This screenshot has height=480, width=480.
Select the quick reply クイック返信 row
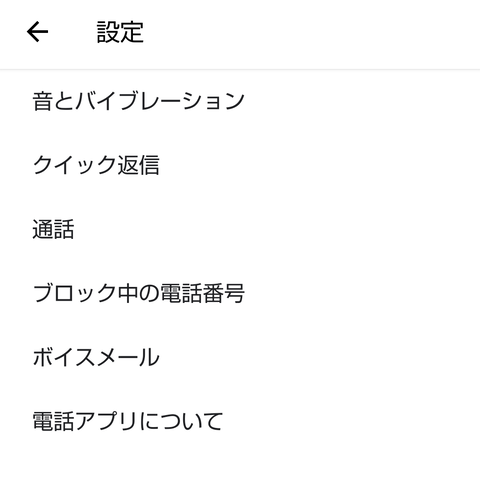(240, 165)
